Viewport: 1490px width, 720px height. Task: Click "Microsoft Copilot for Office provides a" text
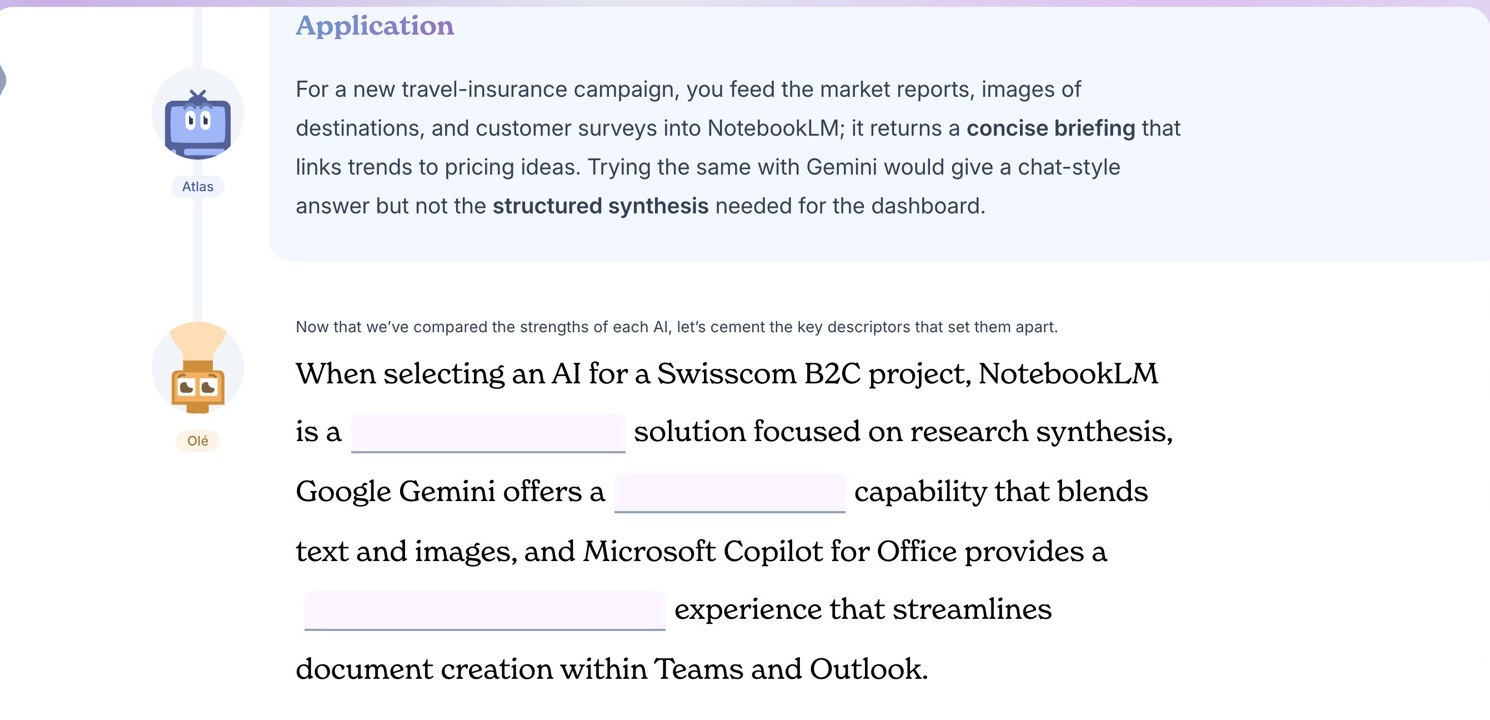[845, 551]
